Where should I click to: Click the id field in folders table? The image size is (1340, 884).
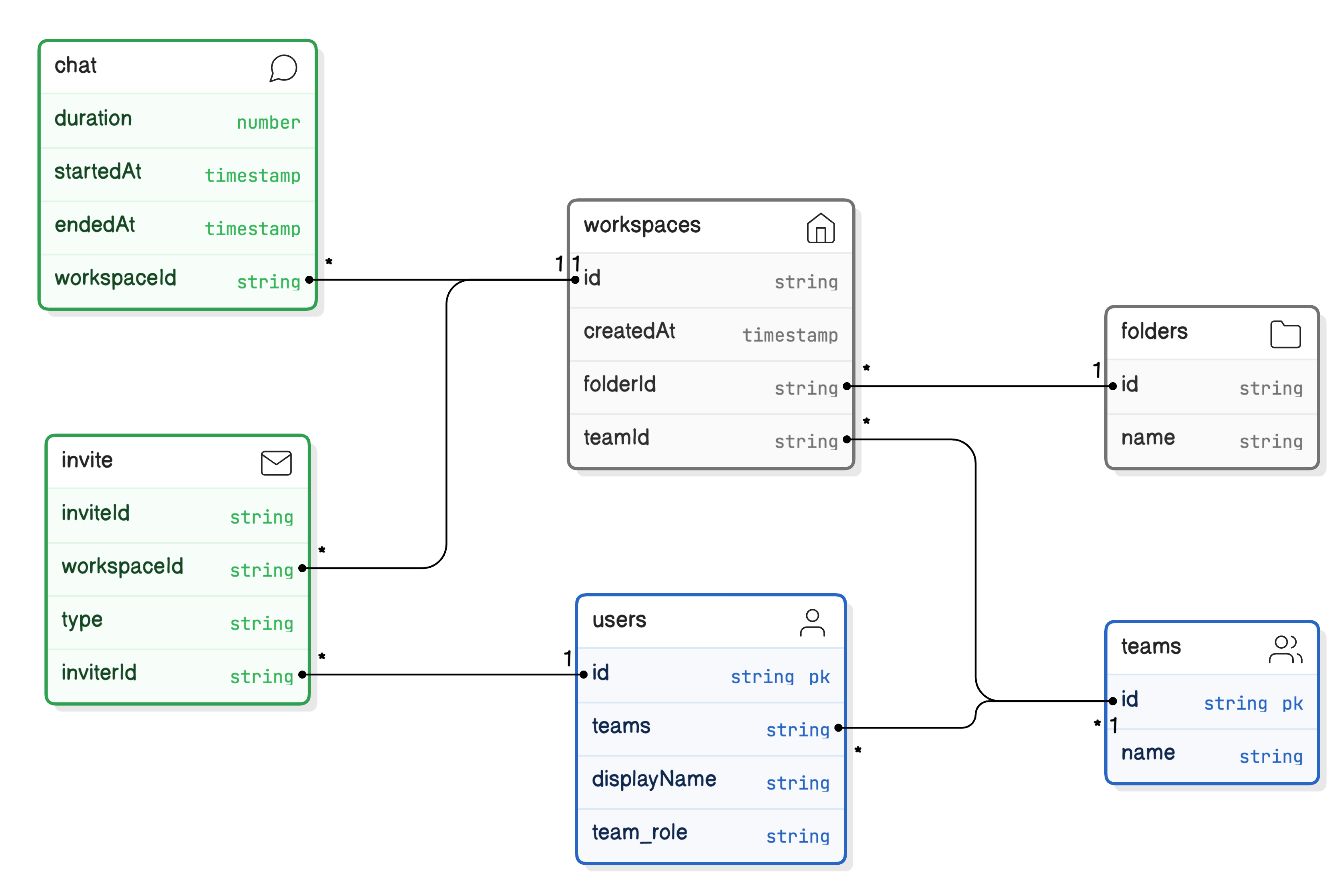pos(1212,386)
